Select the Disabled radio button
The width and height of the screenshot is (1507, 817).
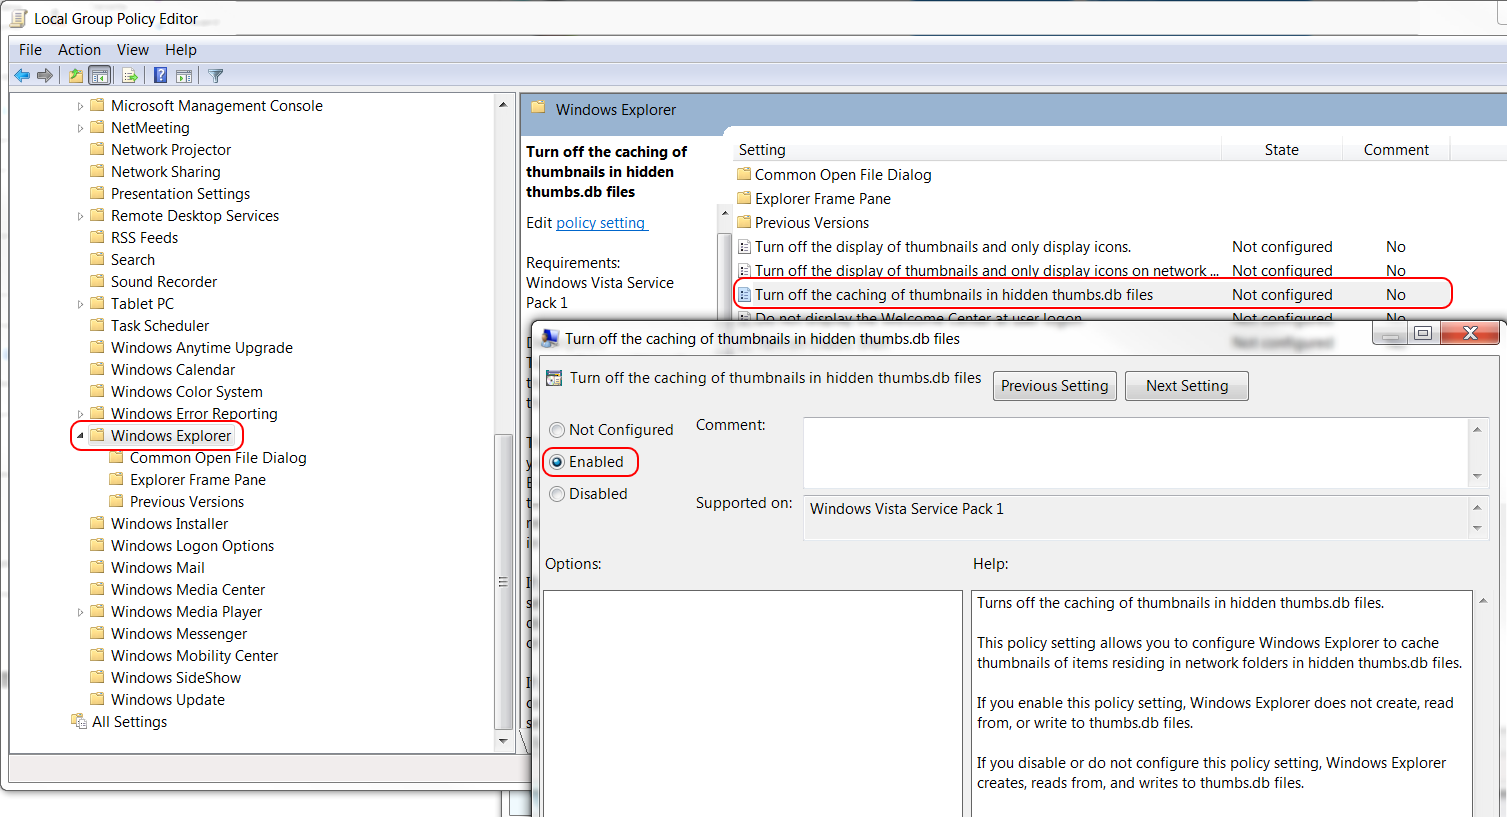pyautogui.click(x=557, y=494)
